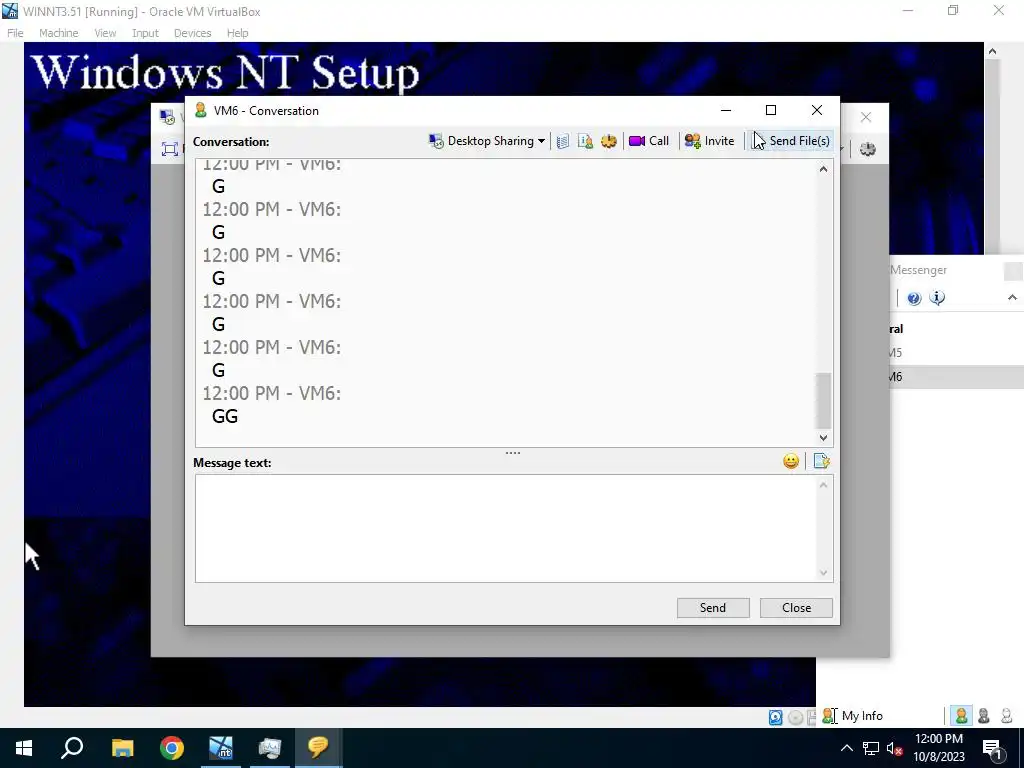Open the VirtualBox File menu
Screen dimensions: 1024x768
(x=15, y=33)
